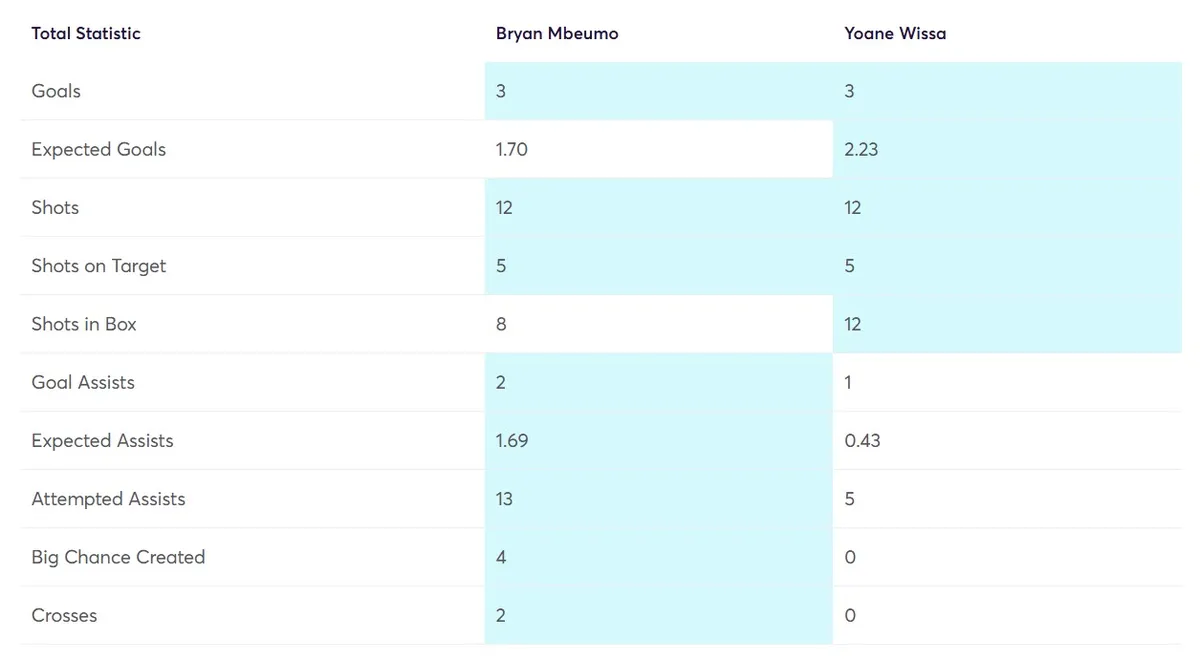Click Mbeumo's Goals value 3
The image size is (1200, 659).
(x=501, y=91)
